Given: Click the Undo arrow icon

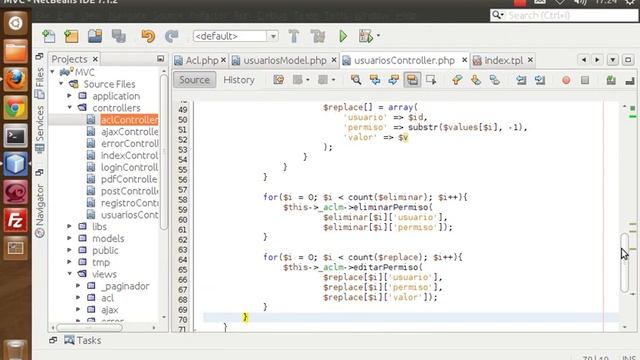Looking at the screenshot, I should click(x=148, y=36).
